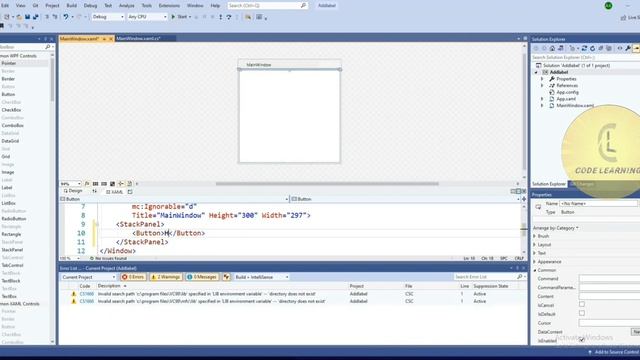This screenshot has height=360, width=640.
Task: Click Sync with Active Document icon
Action: click(x=584, y=48)
